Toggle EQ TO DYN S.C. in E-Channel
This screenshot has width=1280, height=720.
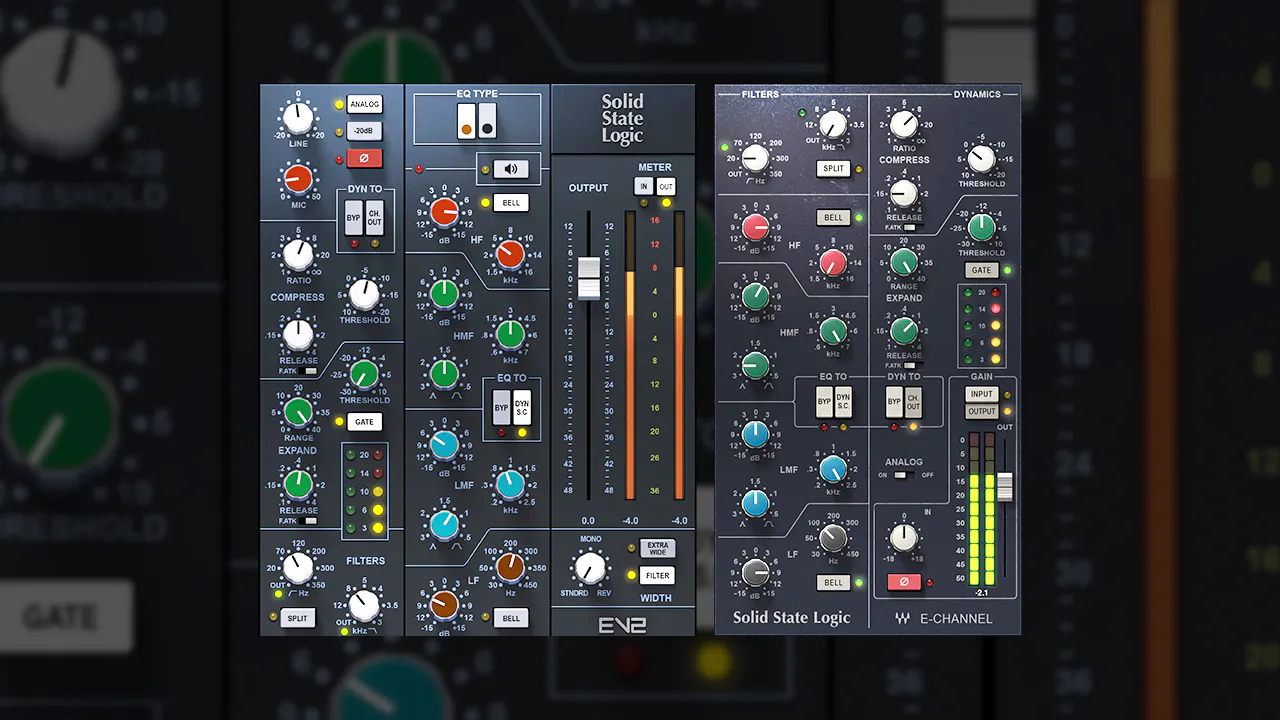(843, 403)
